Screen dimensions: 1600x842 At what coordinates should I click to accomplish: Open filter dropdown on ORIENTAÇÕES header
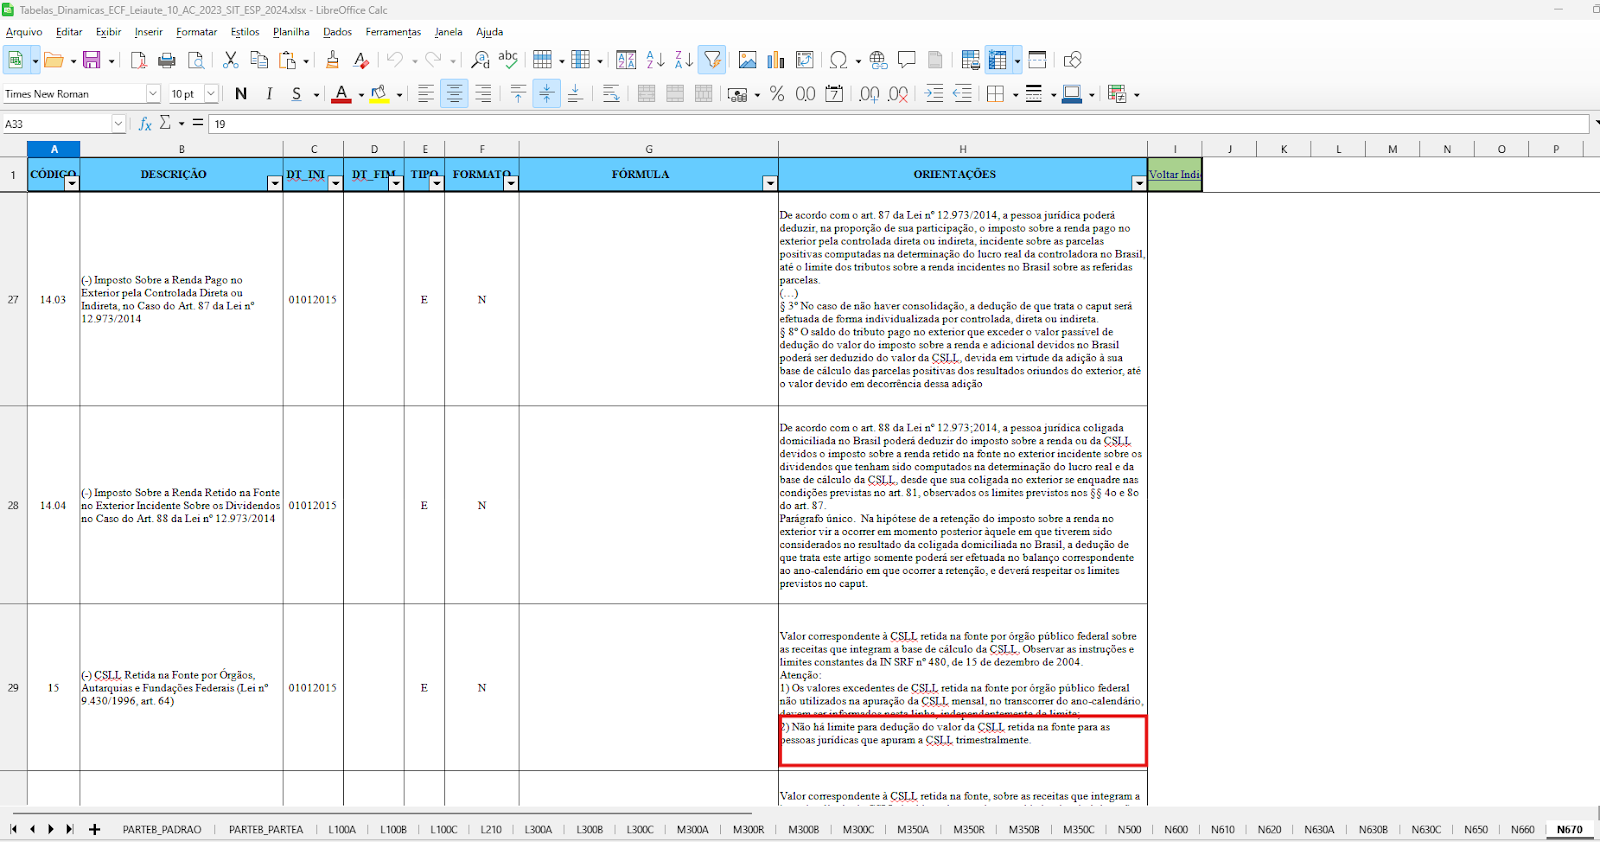tap(1139, 183)
